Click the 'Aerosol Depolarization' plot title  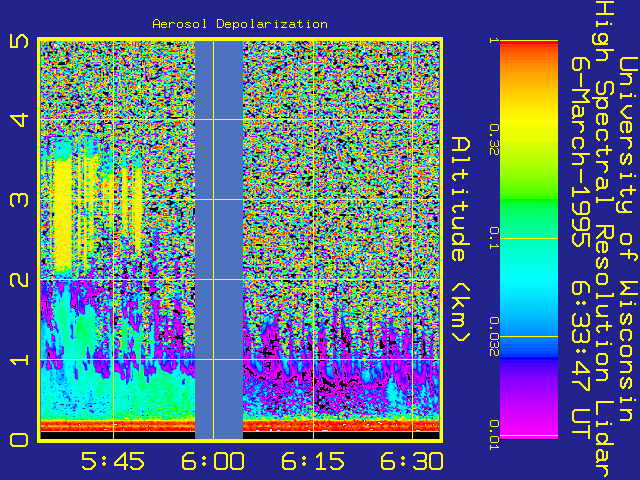[240, 24]
